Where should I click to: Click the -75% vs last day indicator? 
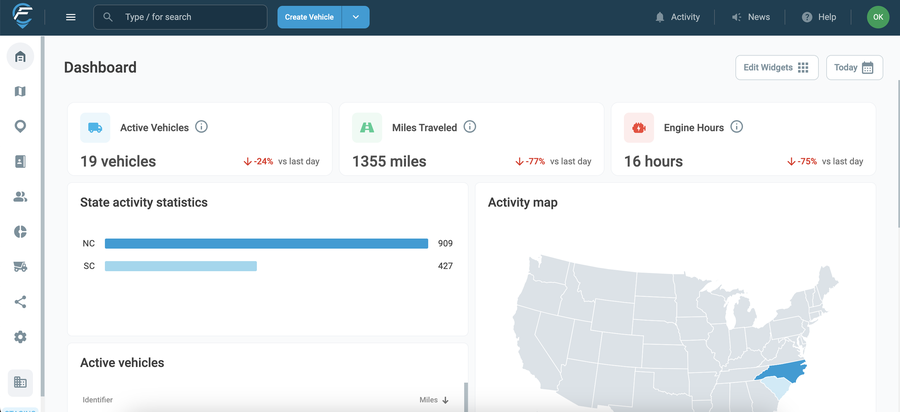(825, 162)
